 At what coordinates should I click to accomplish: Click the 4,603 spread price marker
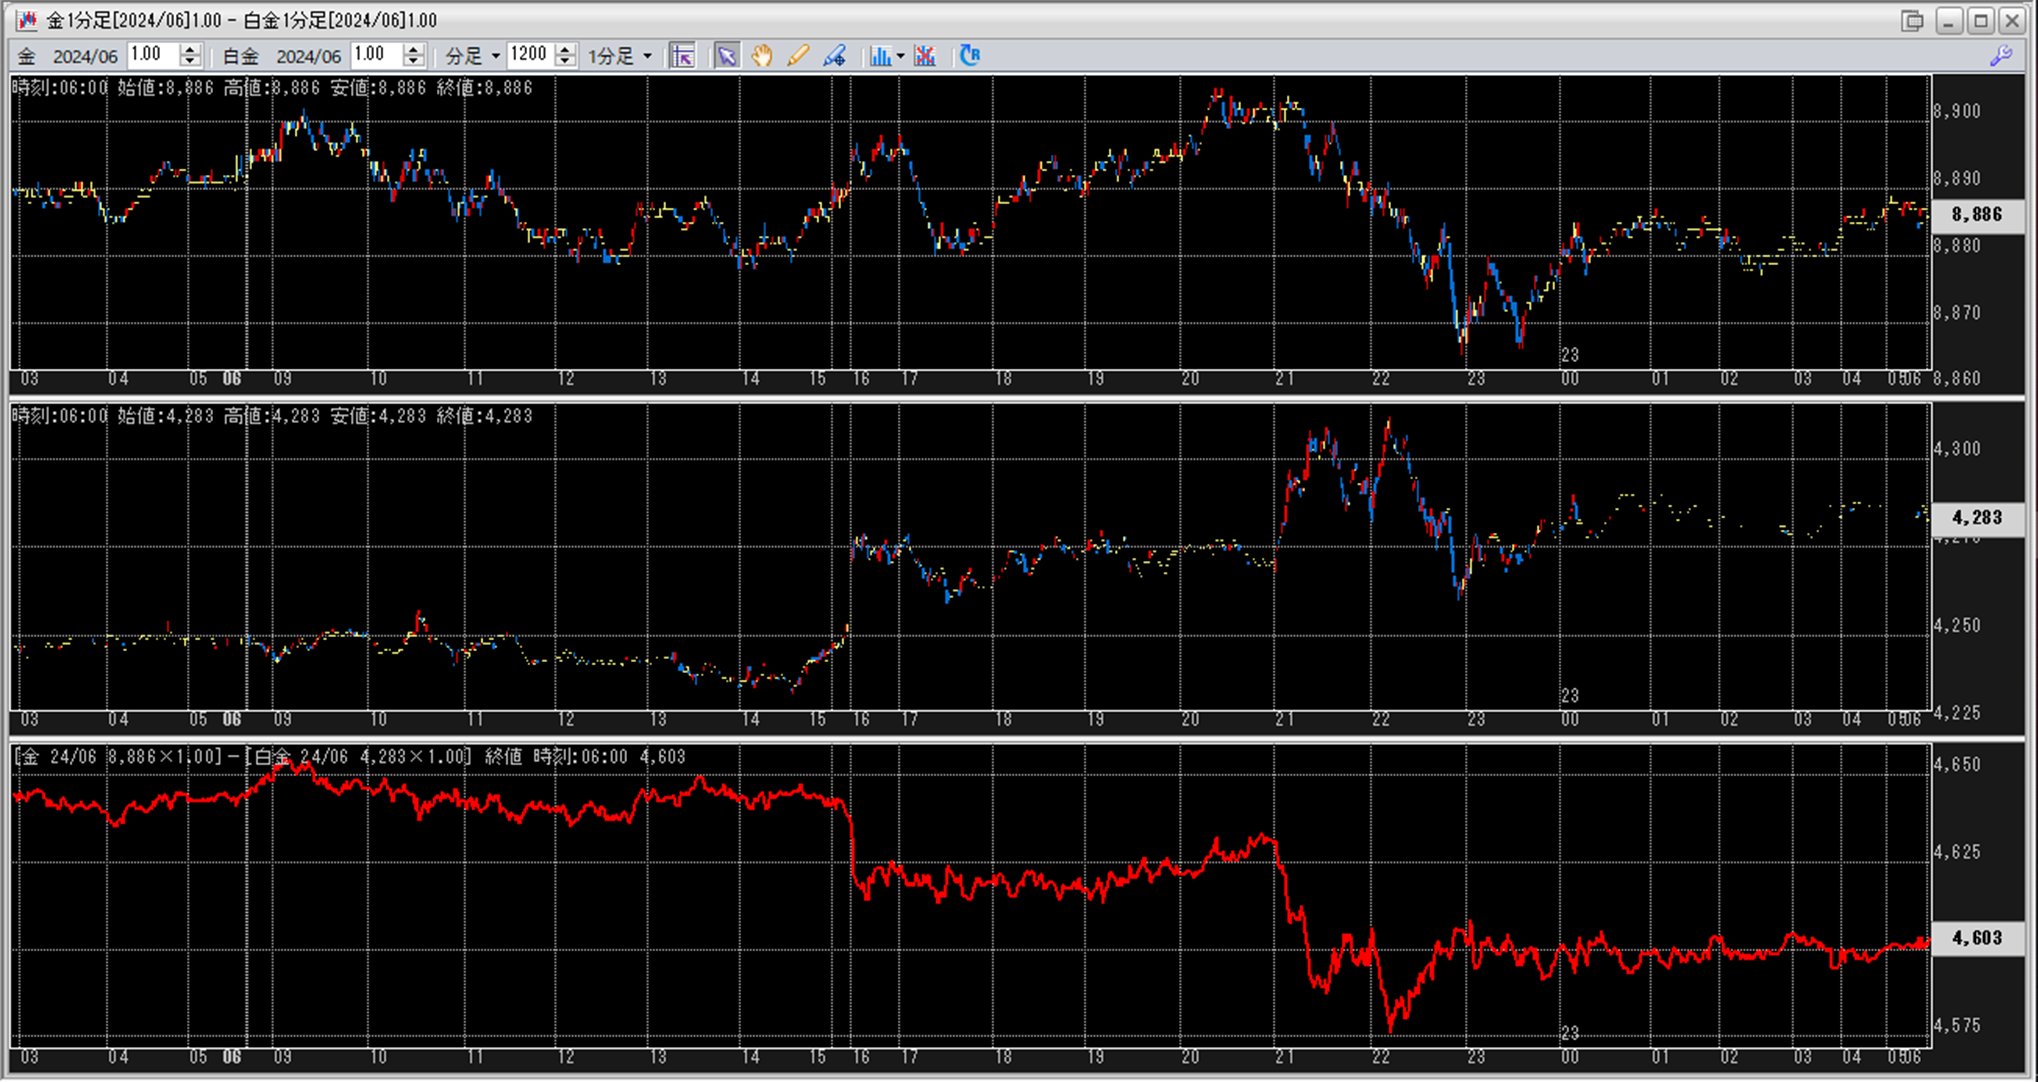[x=1976, y=938]
